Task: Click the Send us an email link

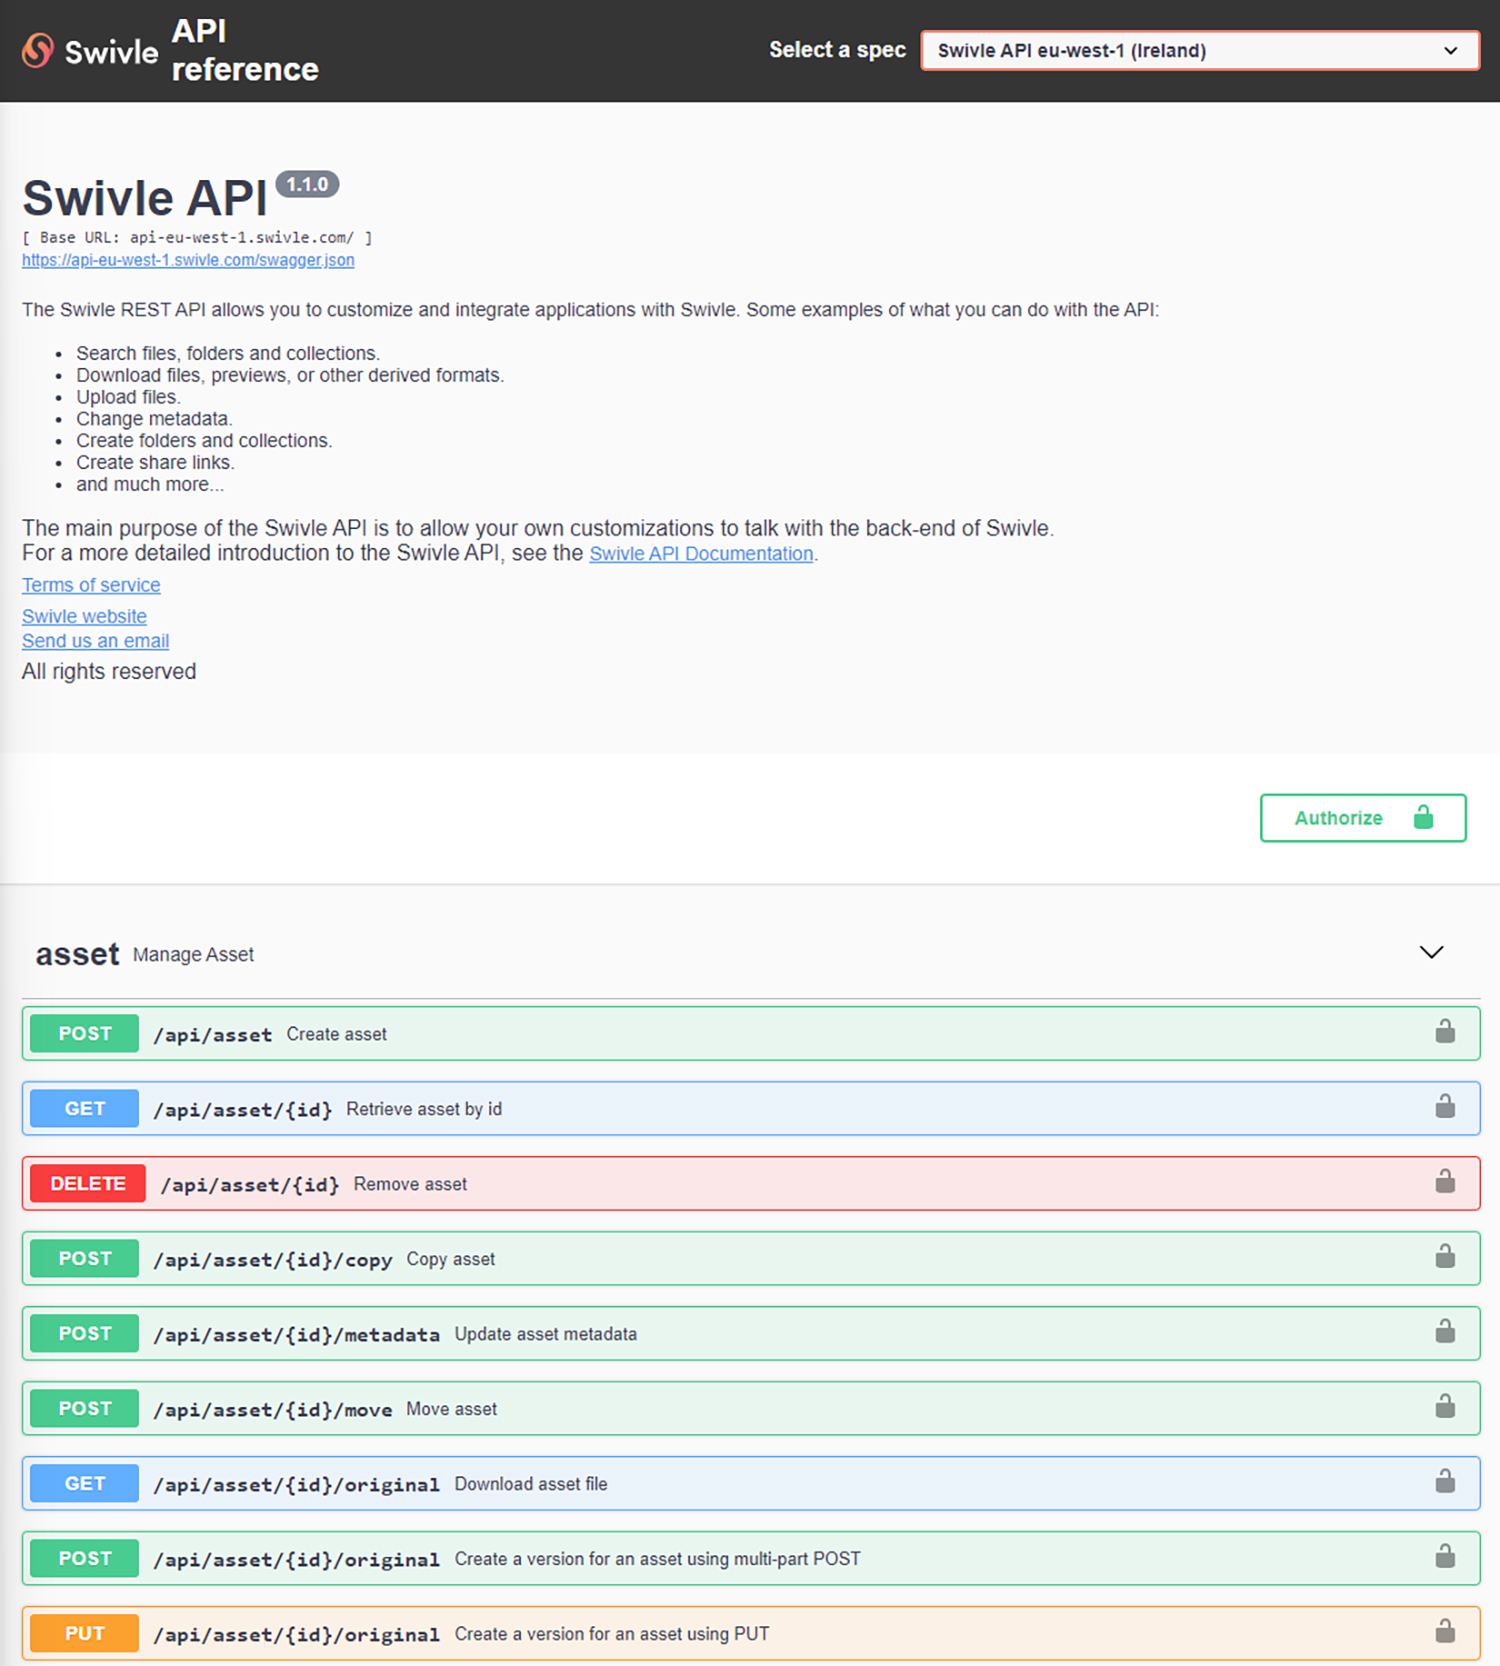Action: coord(95,641)
